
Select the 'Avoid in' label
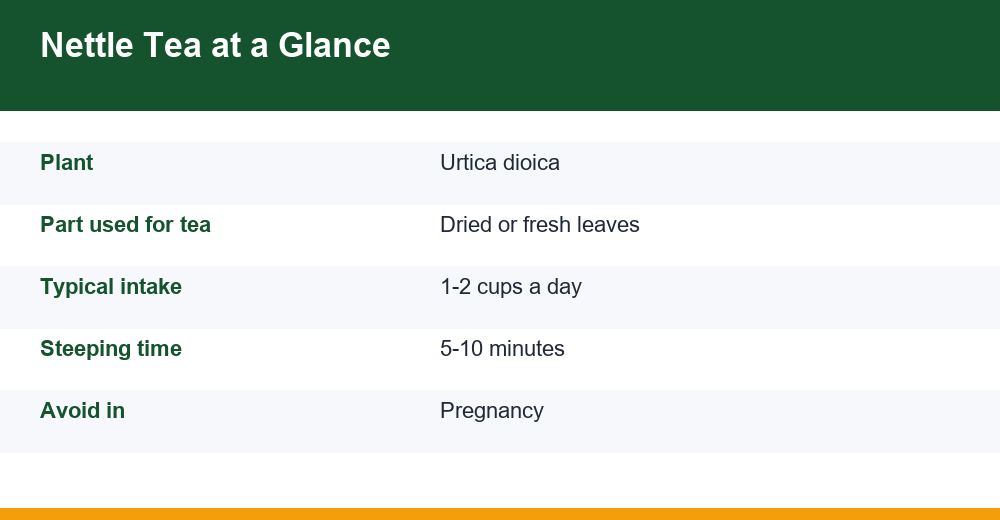coord(82,410)
